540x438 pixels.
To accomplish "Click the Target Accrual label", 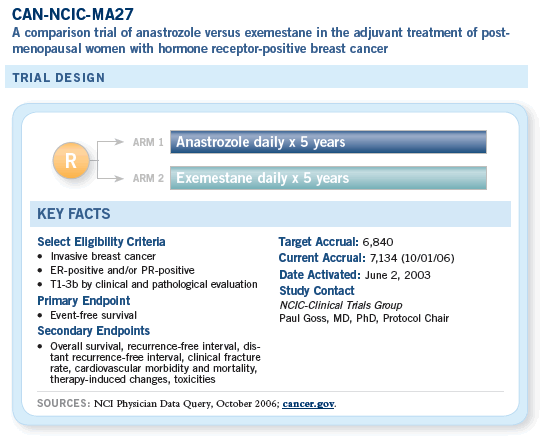I will click(x=319, y=242).
